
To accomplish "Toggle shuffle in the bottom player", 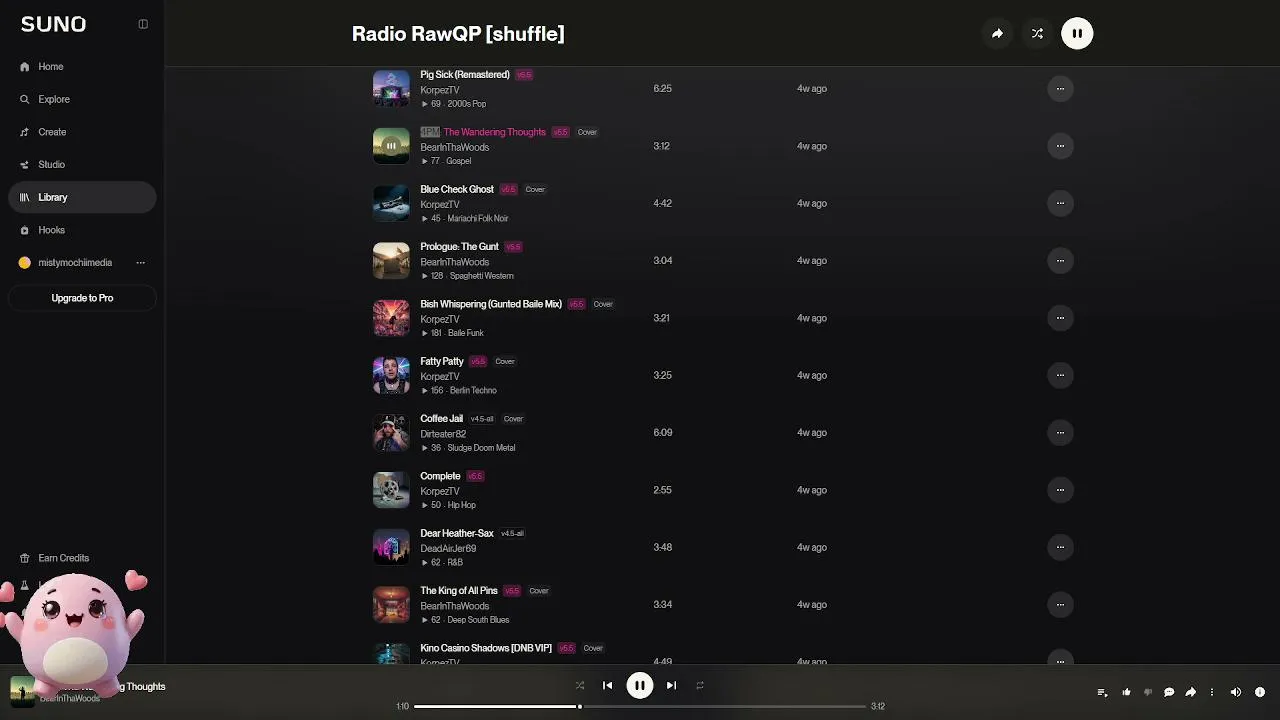I will coord(579,685).
